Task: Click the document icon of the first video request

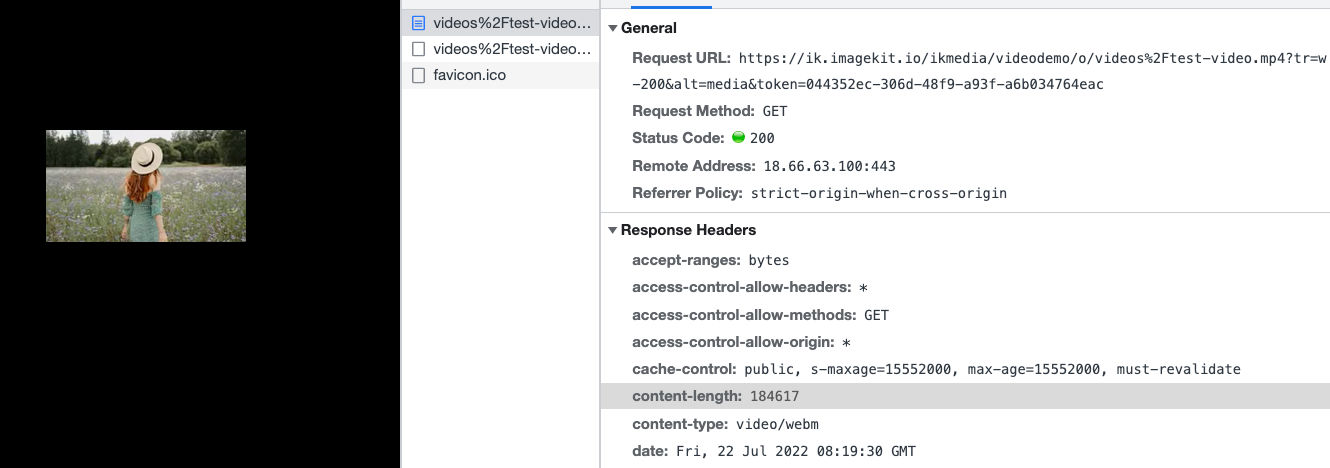Action: [418, 22]
